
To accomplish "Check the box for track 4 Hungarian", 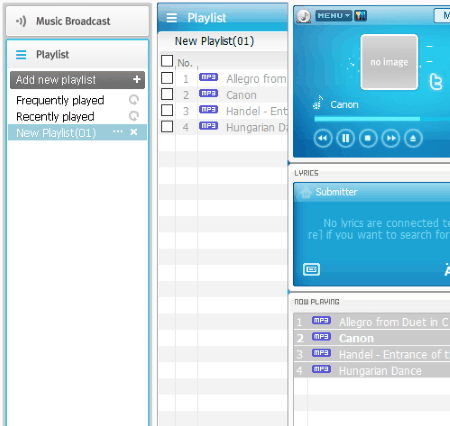I will (167, 127).
